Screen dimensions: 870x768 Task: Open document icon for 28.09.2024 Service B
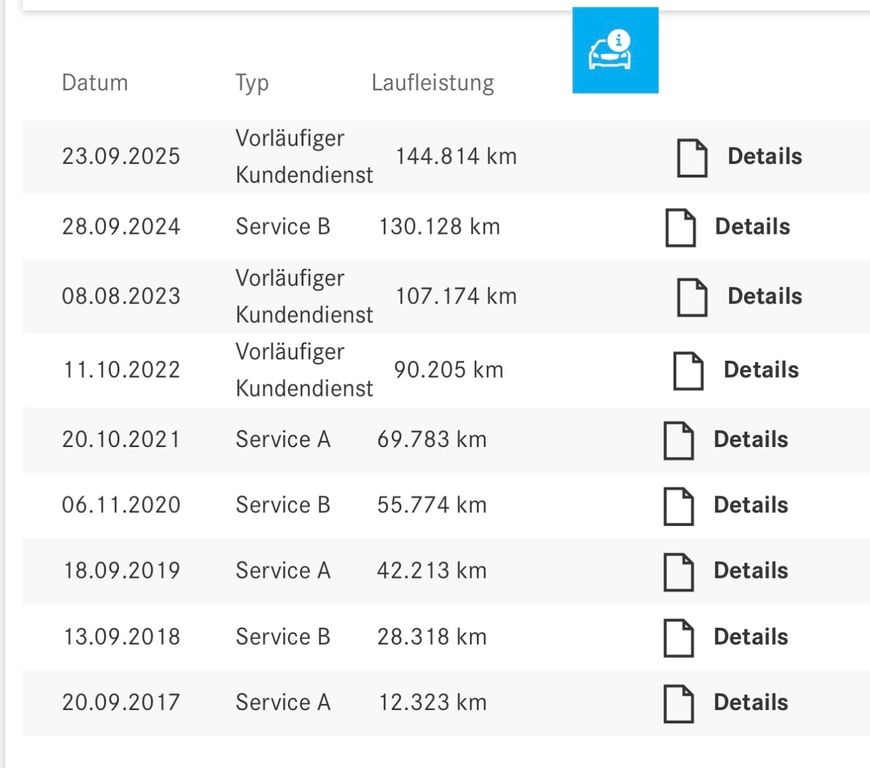pyautogui.click(x=680, y=227)
